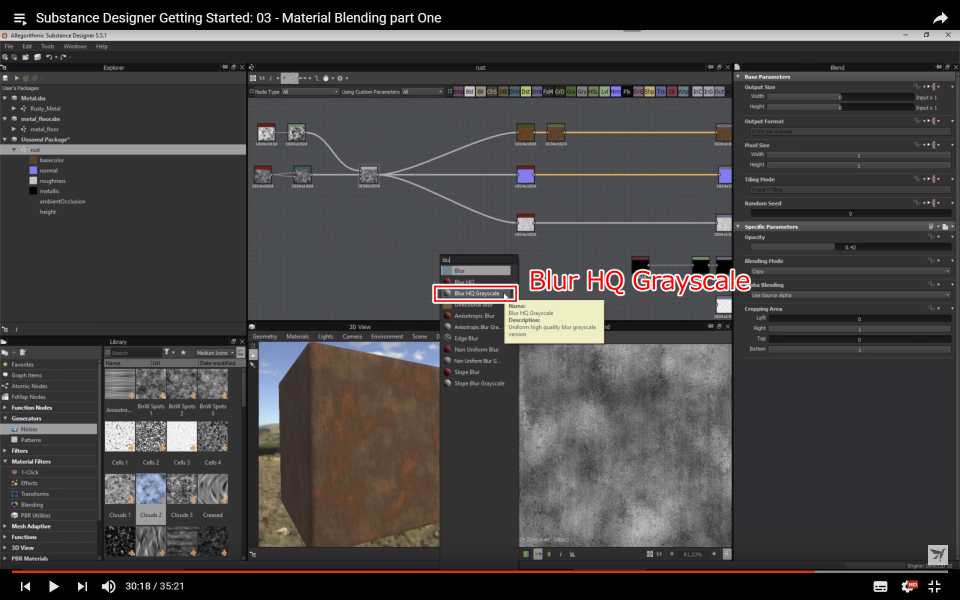The image size is (960, 600).
Task: Expand the Filters library category
Action: 6,451
